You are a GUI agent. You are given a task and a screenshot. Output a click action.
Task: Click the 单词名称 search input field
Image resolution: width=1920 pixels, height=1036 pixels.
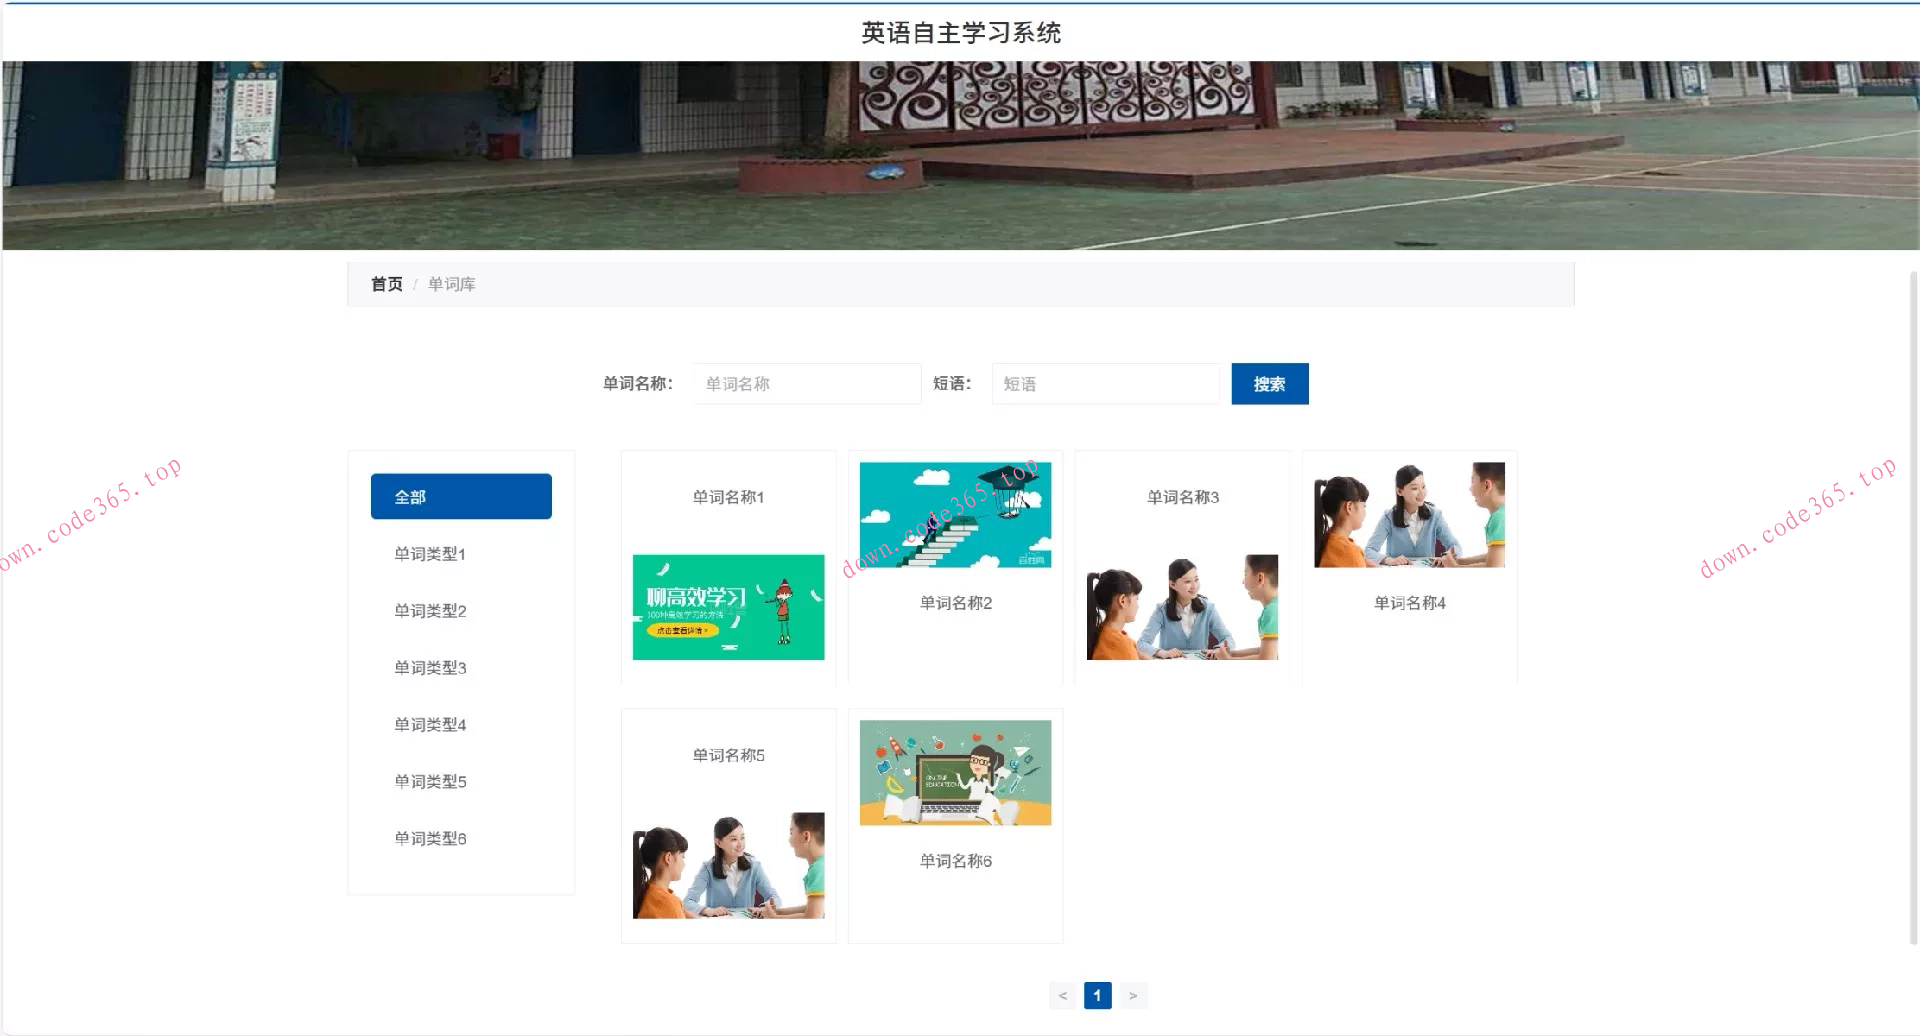(806, 383)
